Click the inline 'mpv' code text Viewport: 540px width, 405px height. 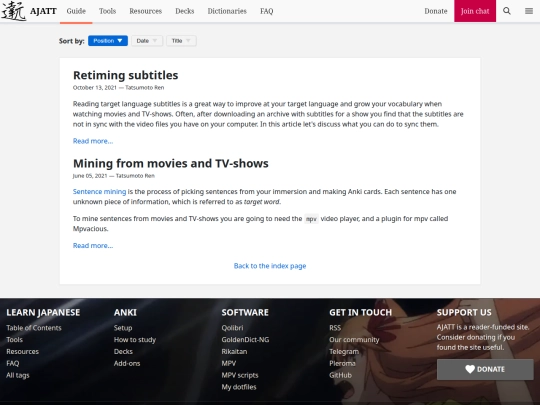[311, 219]
